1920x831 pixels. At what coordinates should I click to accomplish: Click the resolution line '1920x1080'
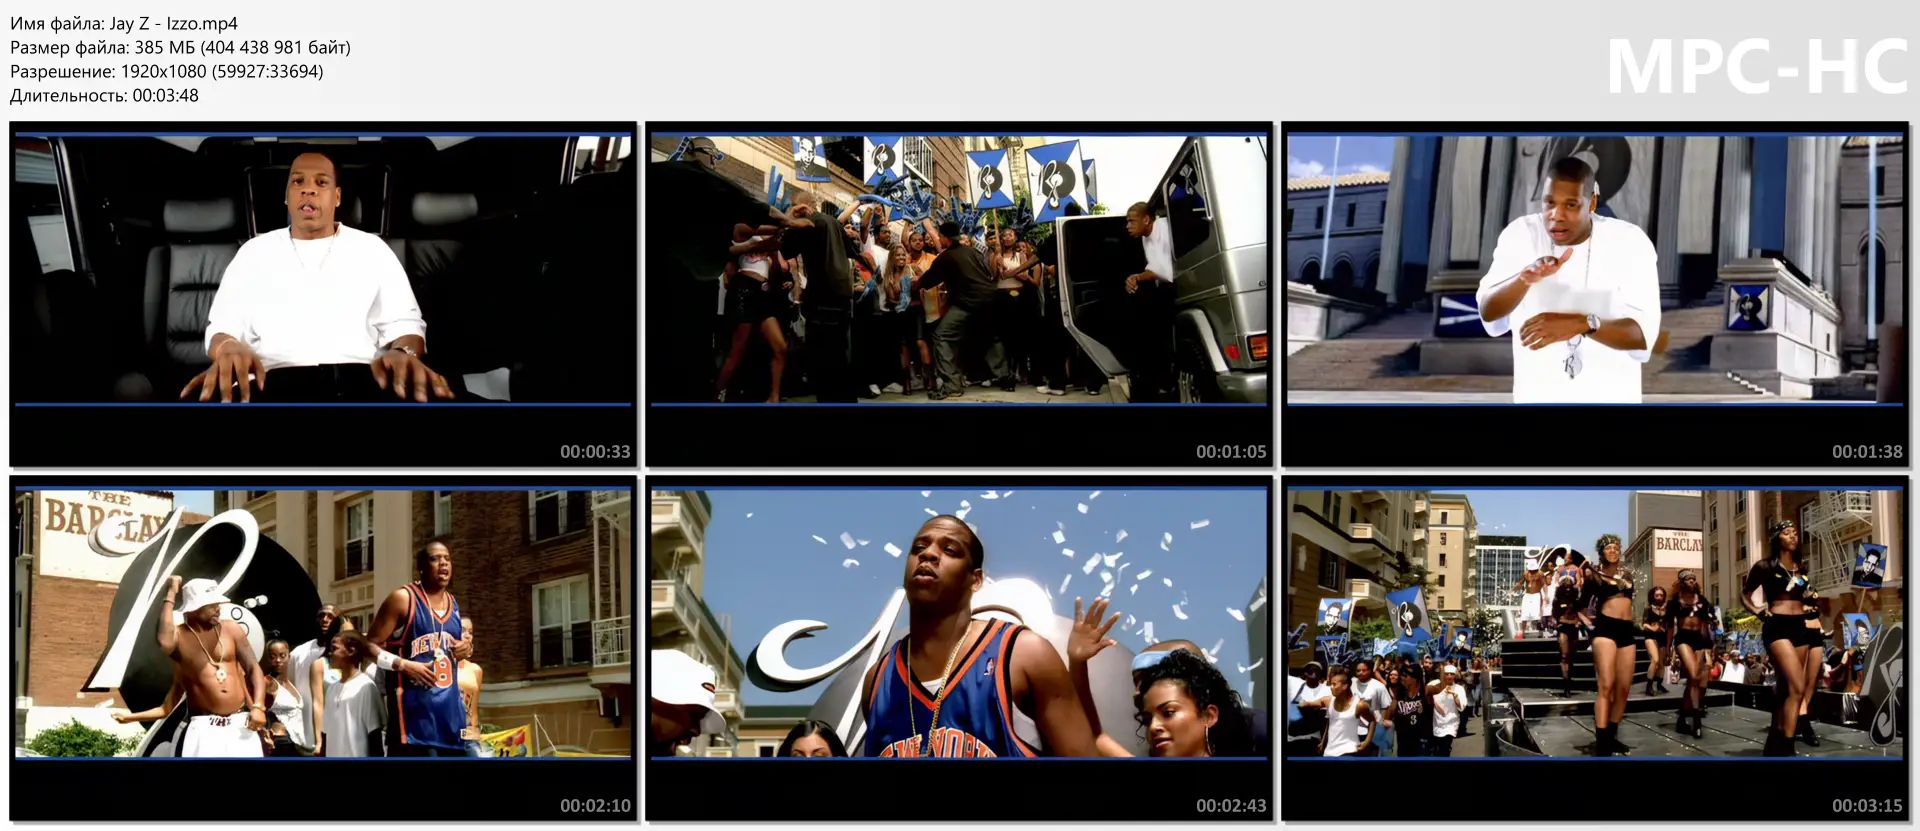[x=167, y=71]
